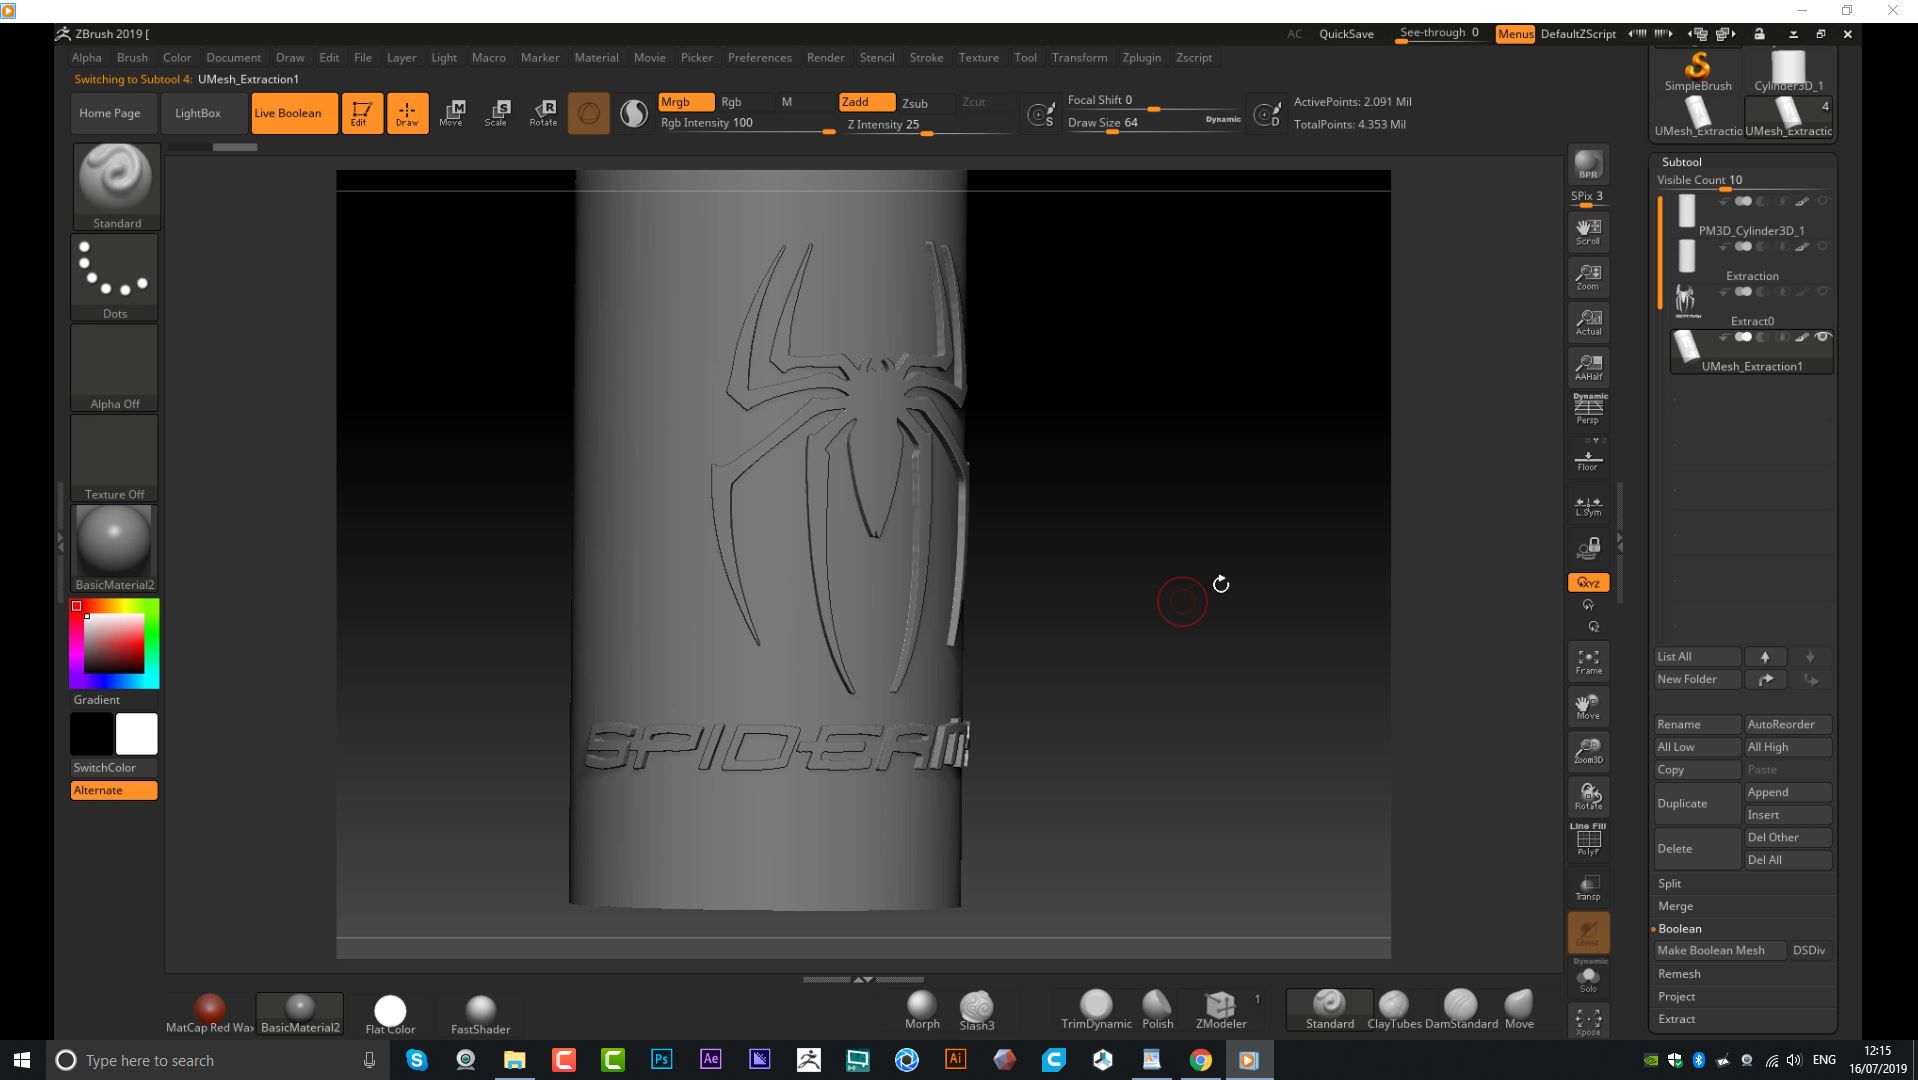Toggle Perspective distortion
This screenshot has height=1080, width=1918.
[1588, 410]
